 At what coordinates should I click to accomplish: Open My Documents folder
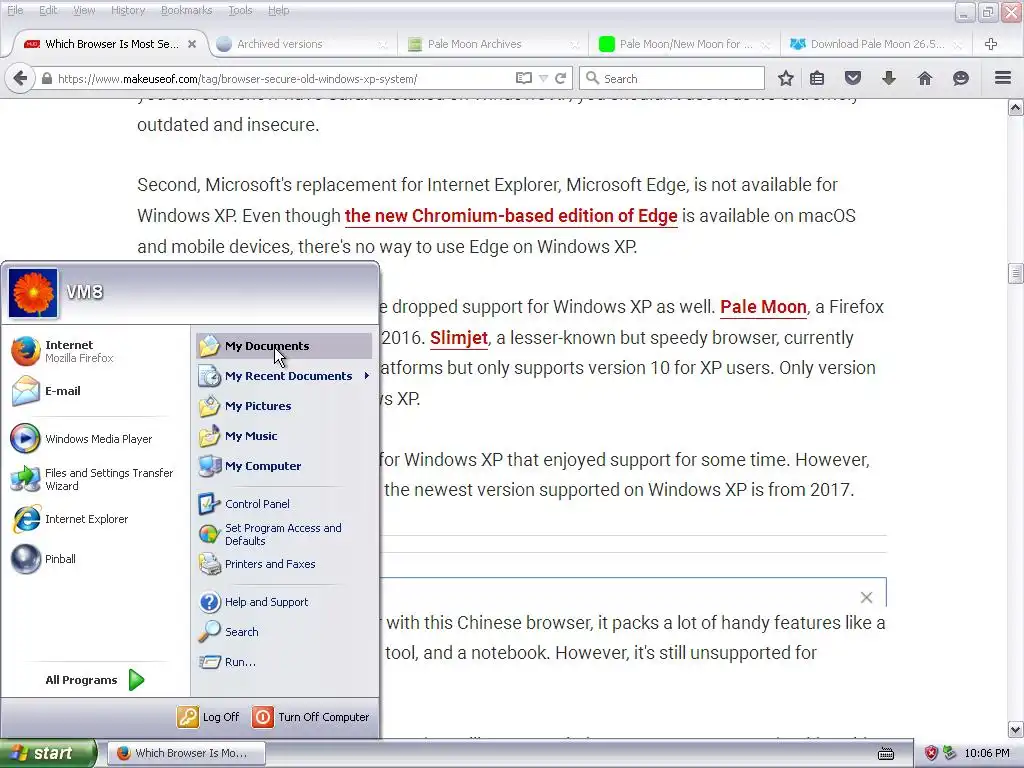pos(284,345)
